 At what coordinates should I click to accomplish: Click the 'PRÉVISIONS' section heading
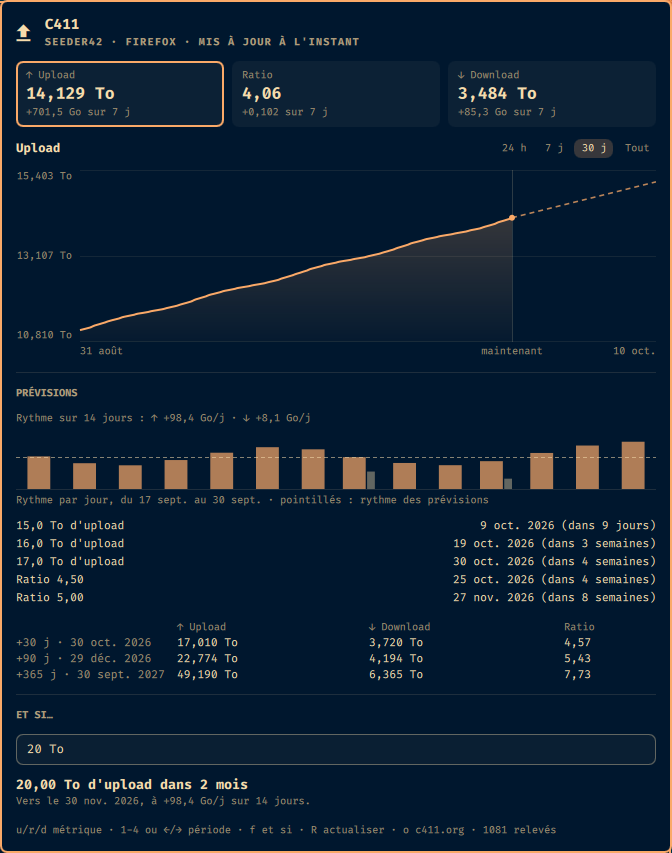pyautogui.click(x=47, y=393)
